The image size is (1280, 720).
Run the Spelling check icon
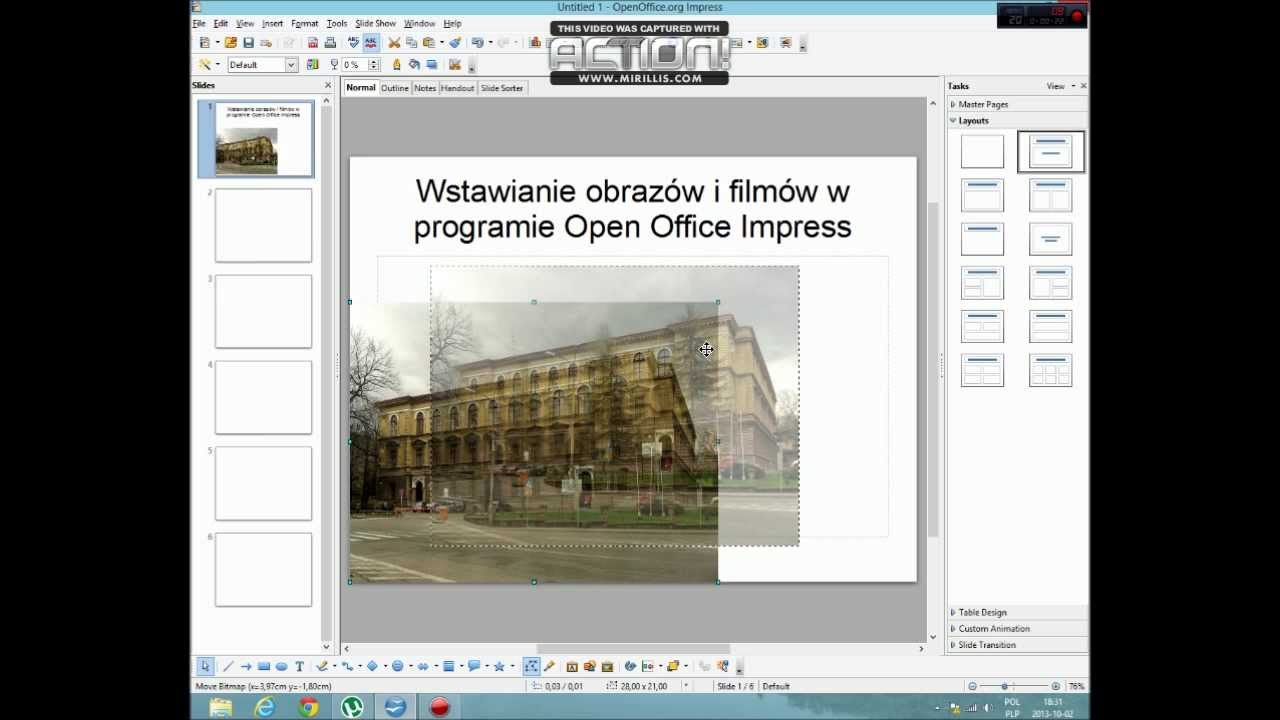click(353, 43)
